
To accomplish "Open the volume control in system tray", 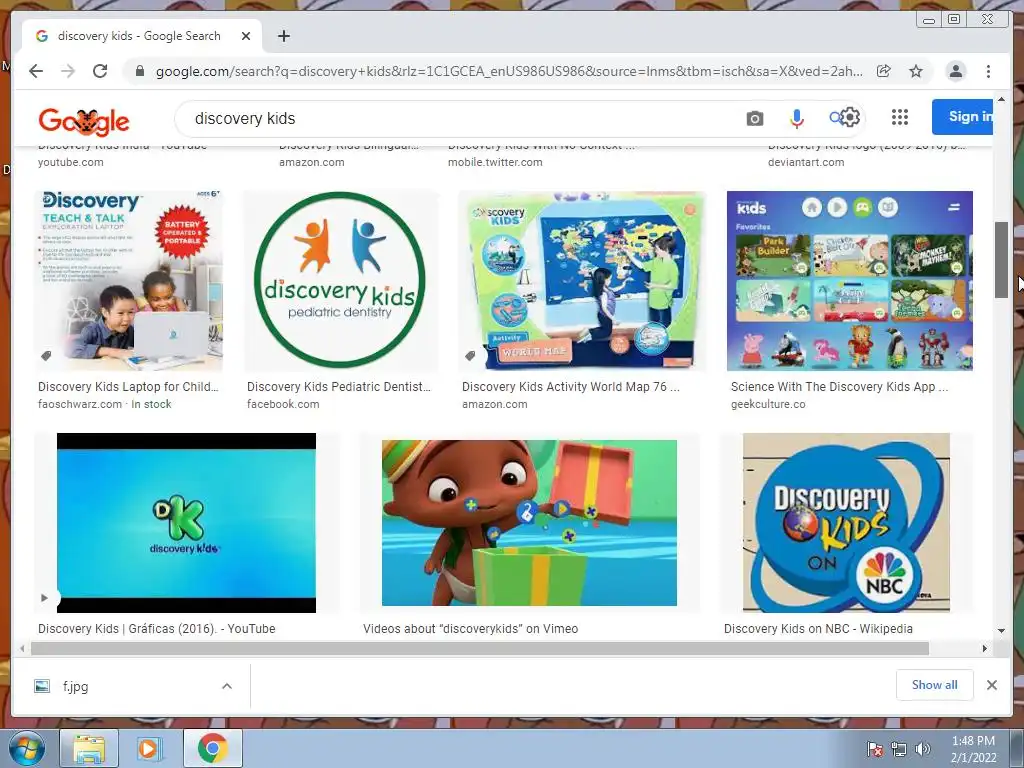I will coord(923,749).
